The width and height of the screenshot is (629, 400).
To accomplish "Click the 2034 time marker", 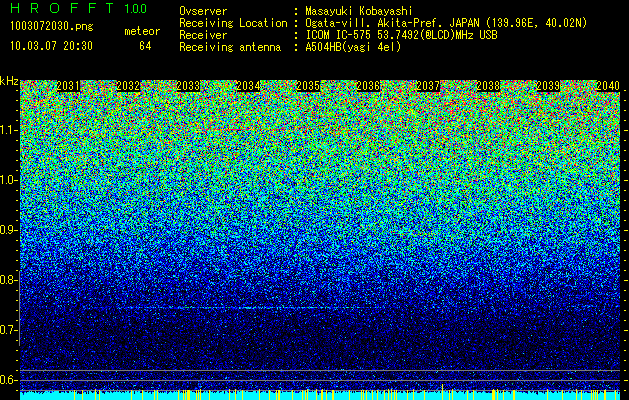I will click(248, 86).
